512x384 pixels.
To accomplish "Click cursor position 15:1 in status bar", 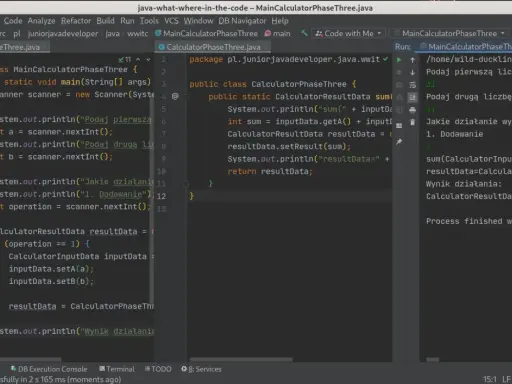I will 489,379.
